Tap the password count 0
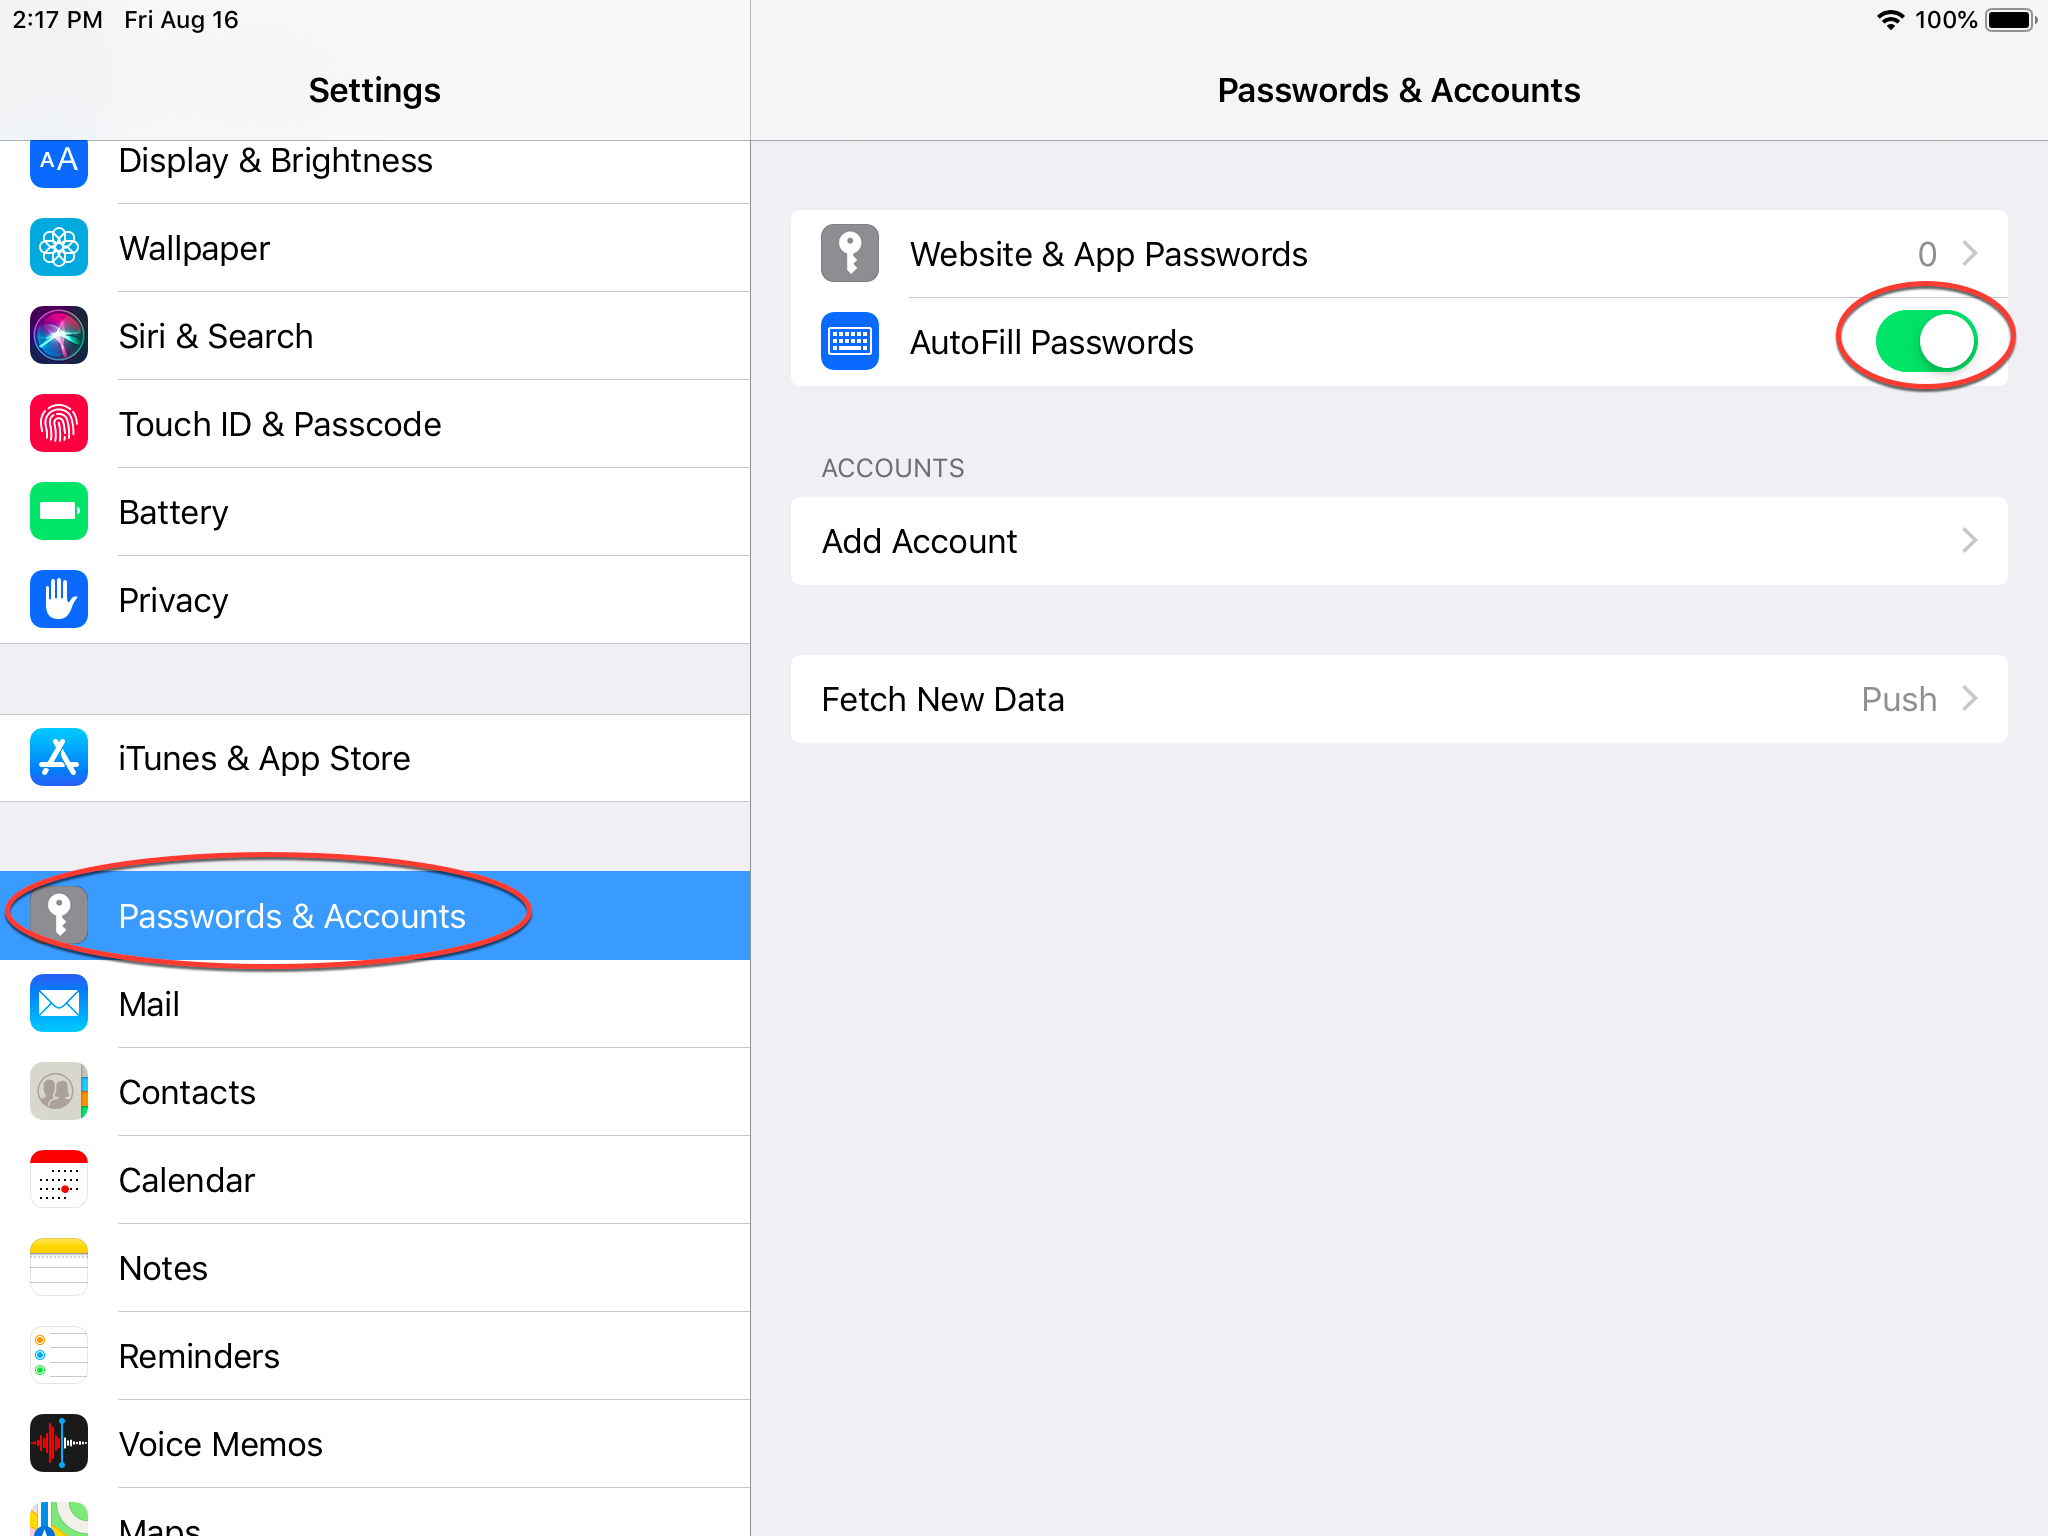 point(1927,254)
